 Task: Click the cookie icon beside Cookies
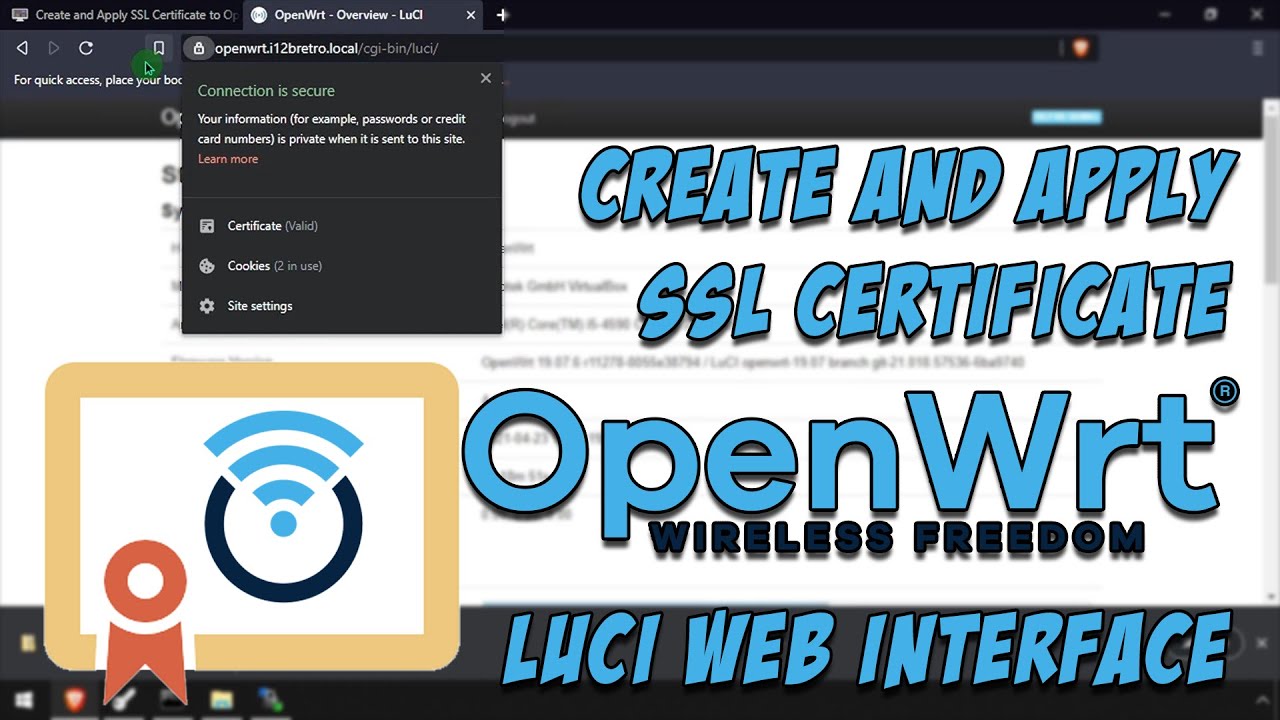[x=207, y=266]
